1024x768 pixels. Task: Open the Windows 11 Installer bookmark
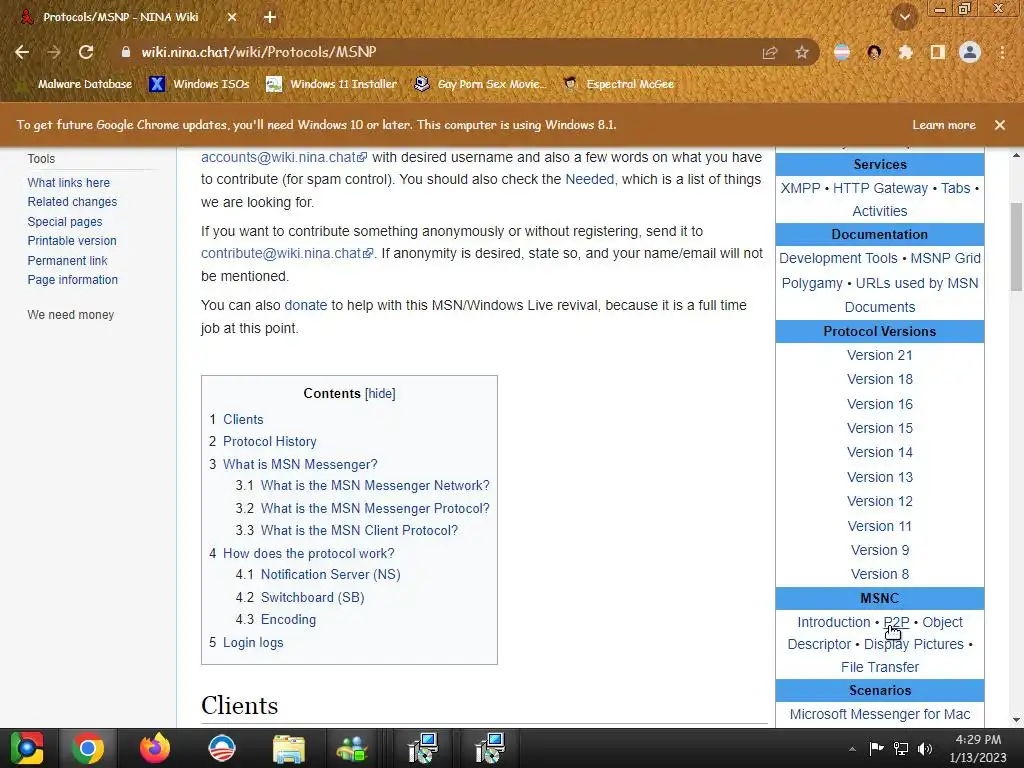pos(332,84)
